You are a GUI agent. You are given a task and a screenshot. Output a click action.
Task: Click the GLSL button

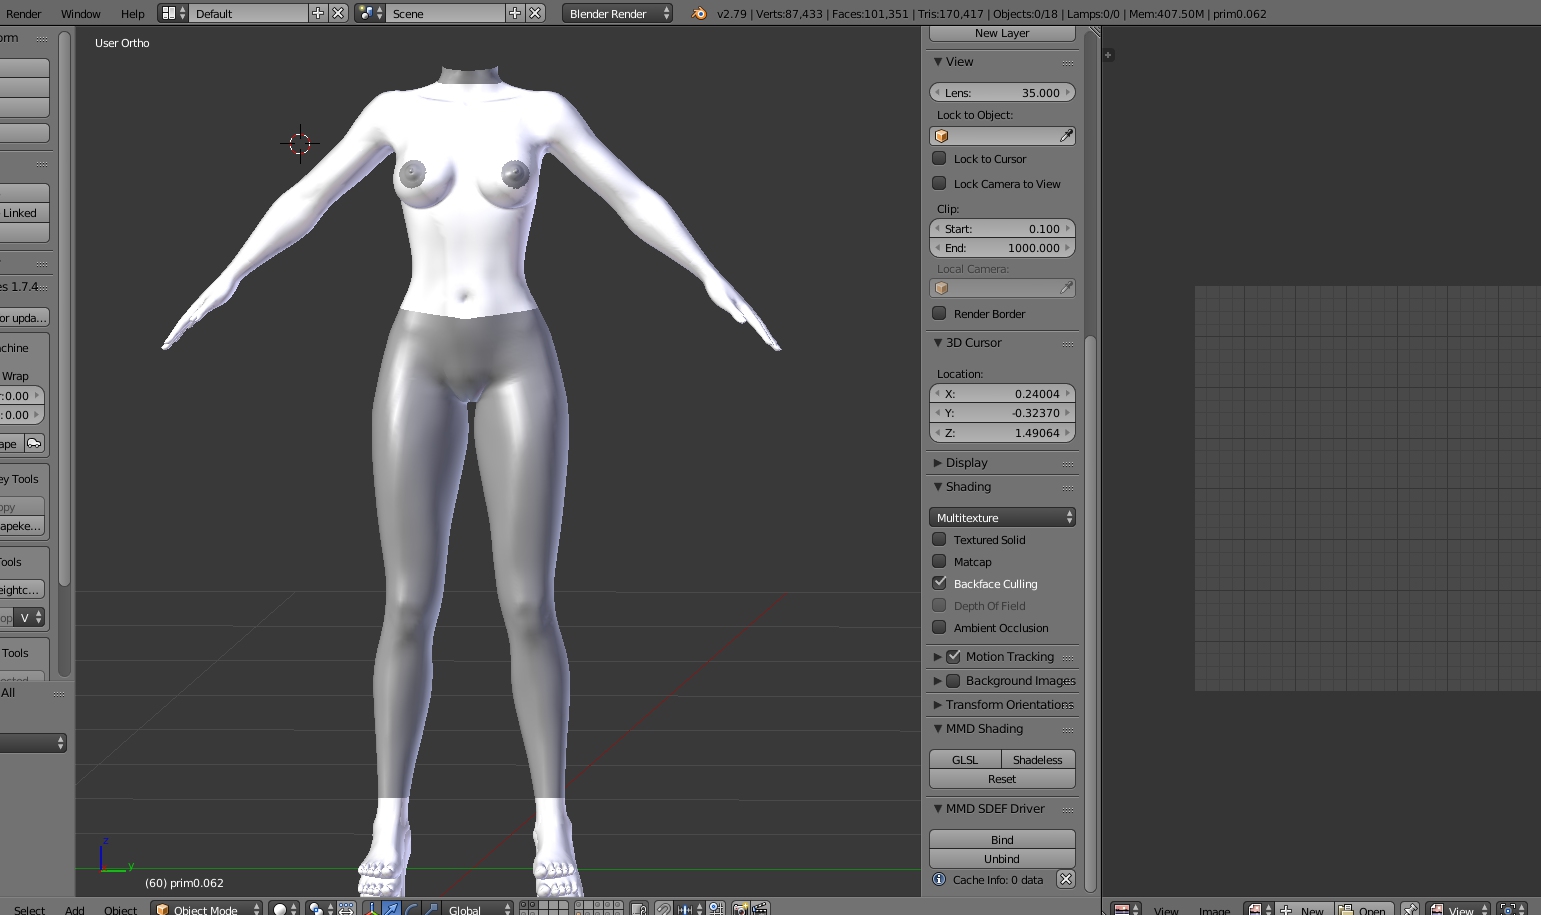[x=965, y=760]
